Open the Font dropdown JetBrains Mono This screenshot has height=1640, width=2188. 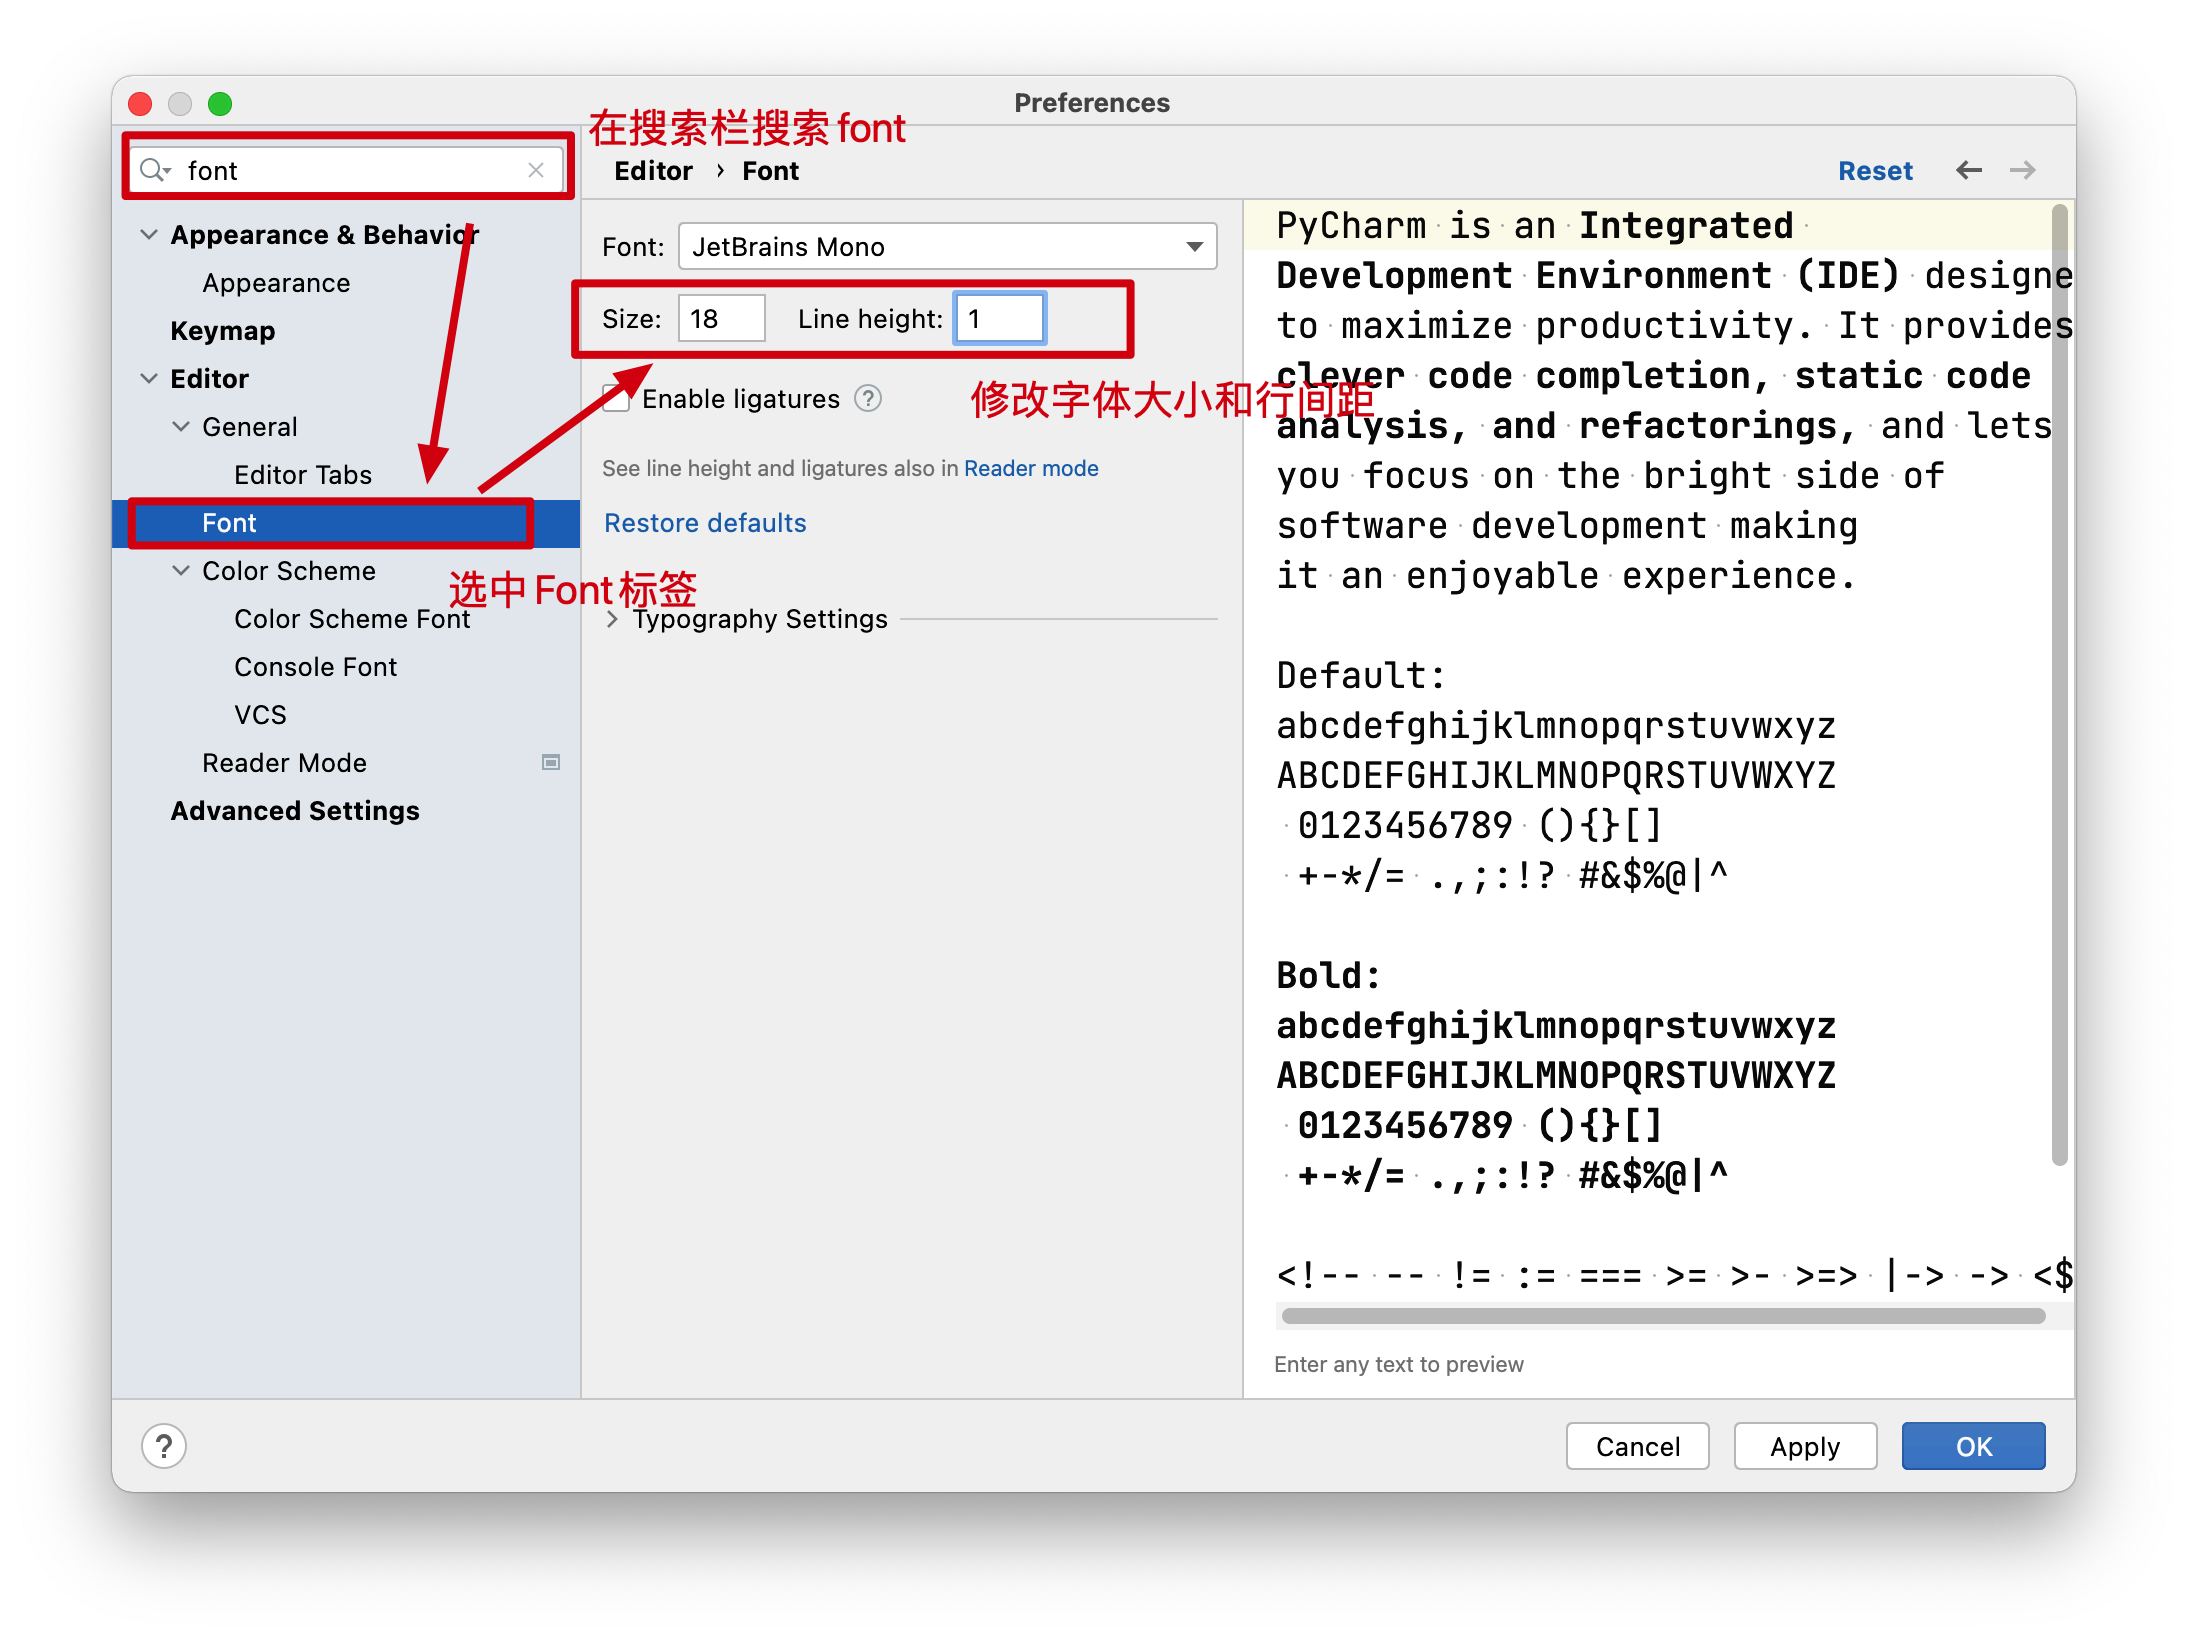946,247
